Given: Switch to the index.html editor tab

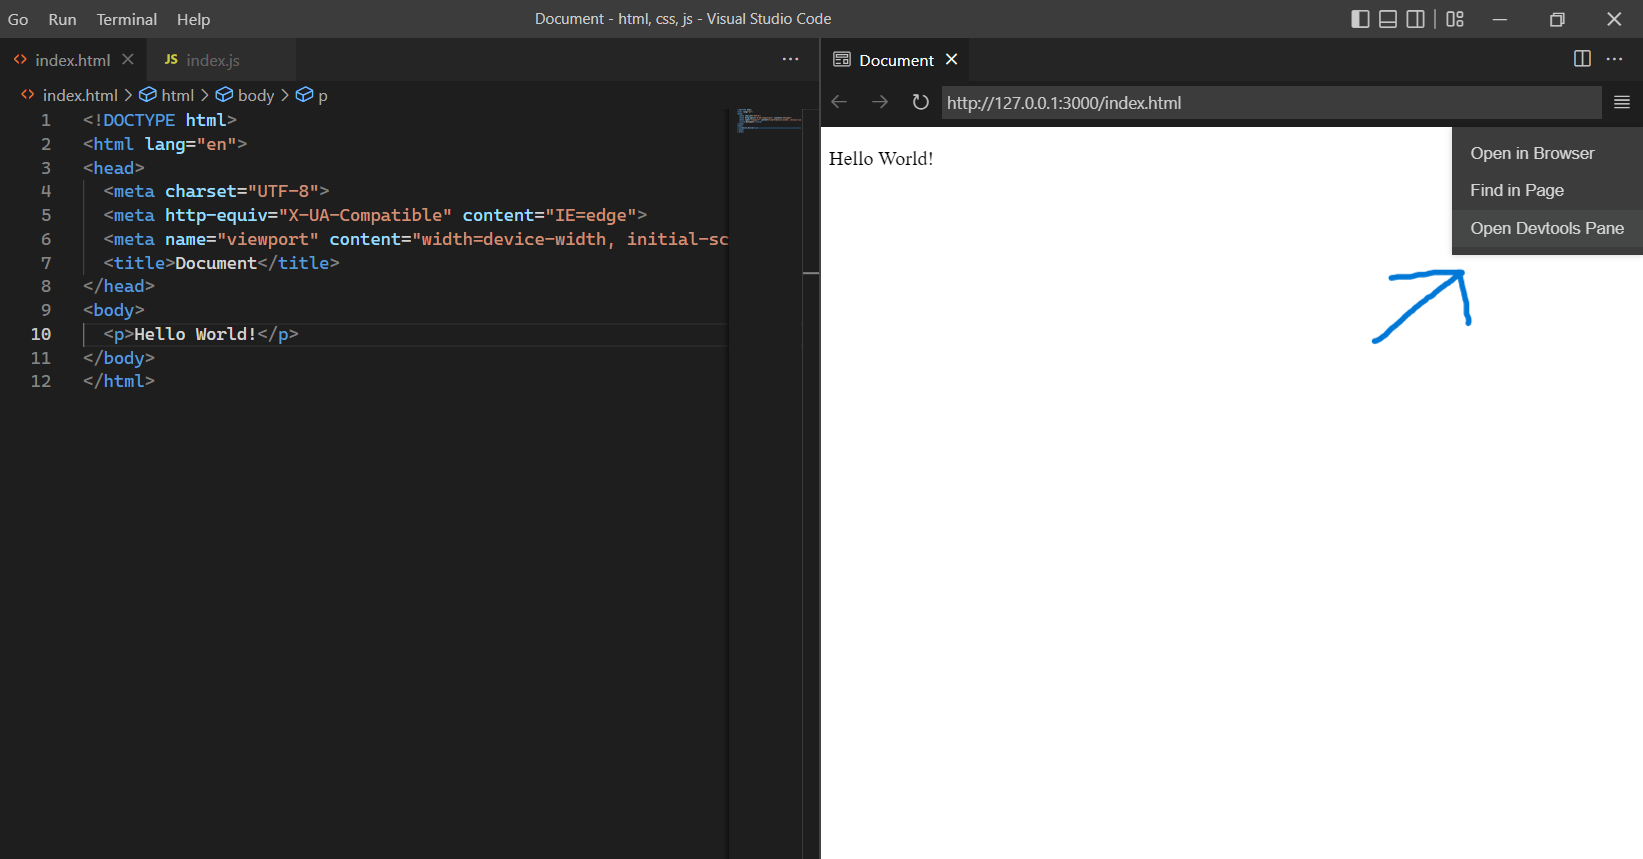Looking at the screenshot, I should (x=72, y=60).
